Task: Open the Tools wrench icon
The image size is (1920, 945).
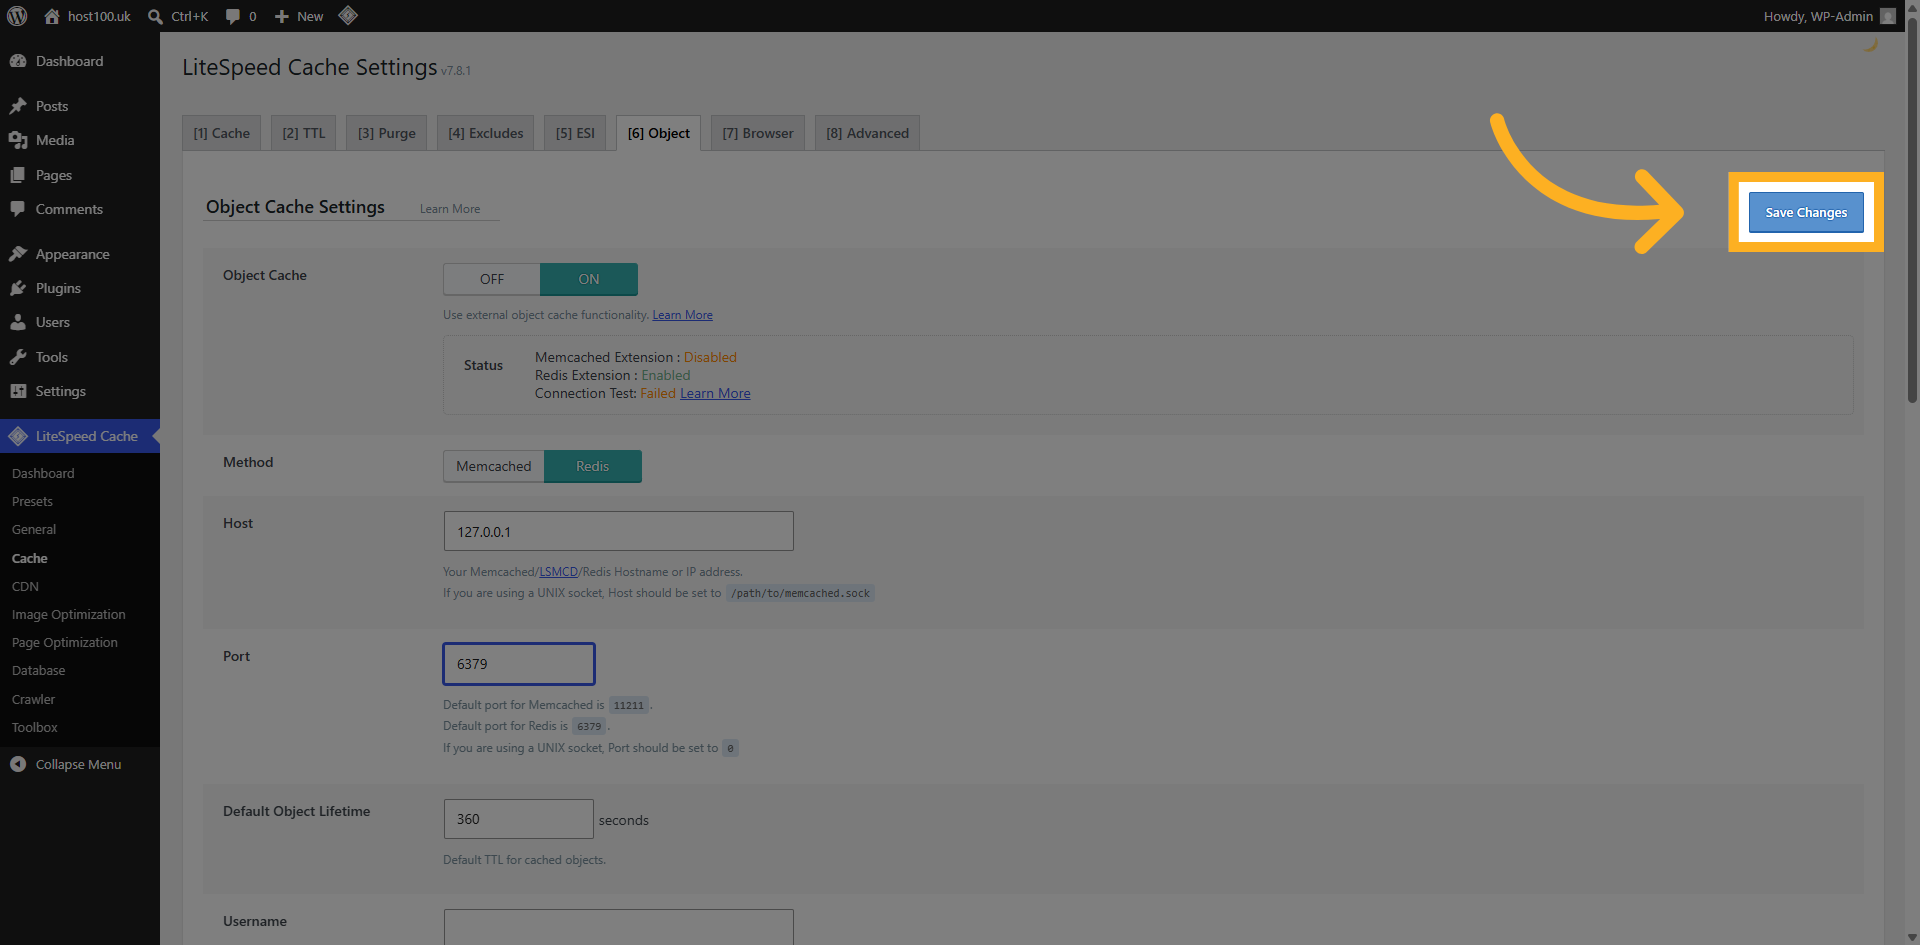Action: [18, 357]
